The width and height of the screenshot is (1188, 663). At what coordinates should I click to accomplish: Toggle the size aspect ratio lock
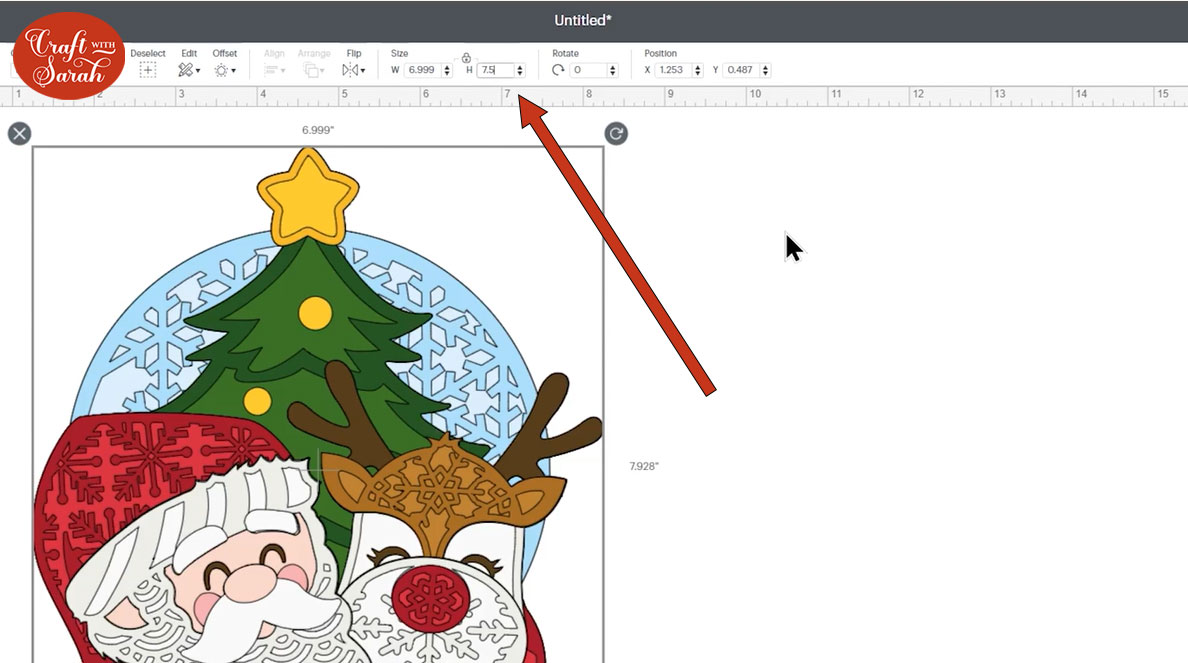(x=466, y=58)
